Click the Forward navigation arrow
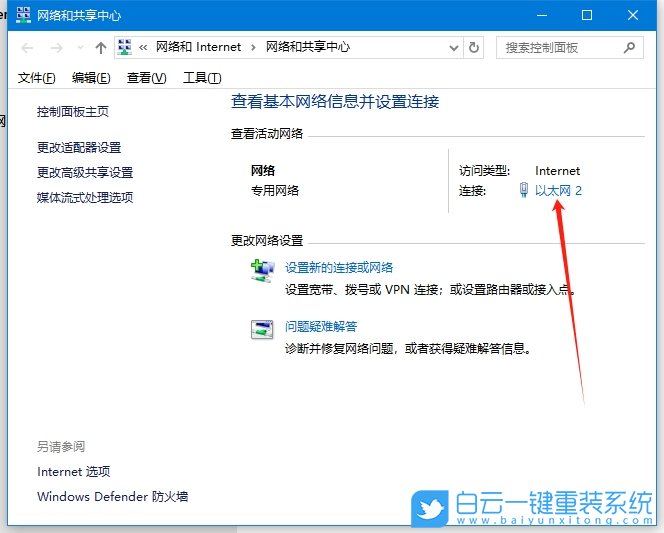664x533 pixels. 56,48
